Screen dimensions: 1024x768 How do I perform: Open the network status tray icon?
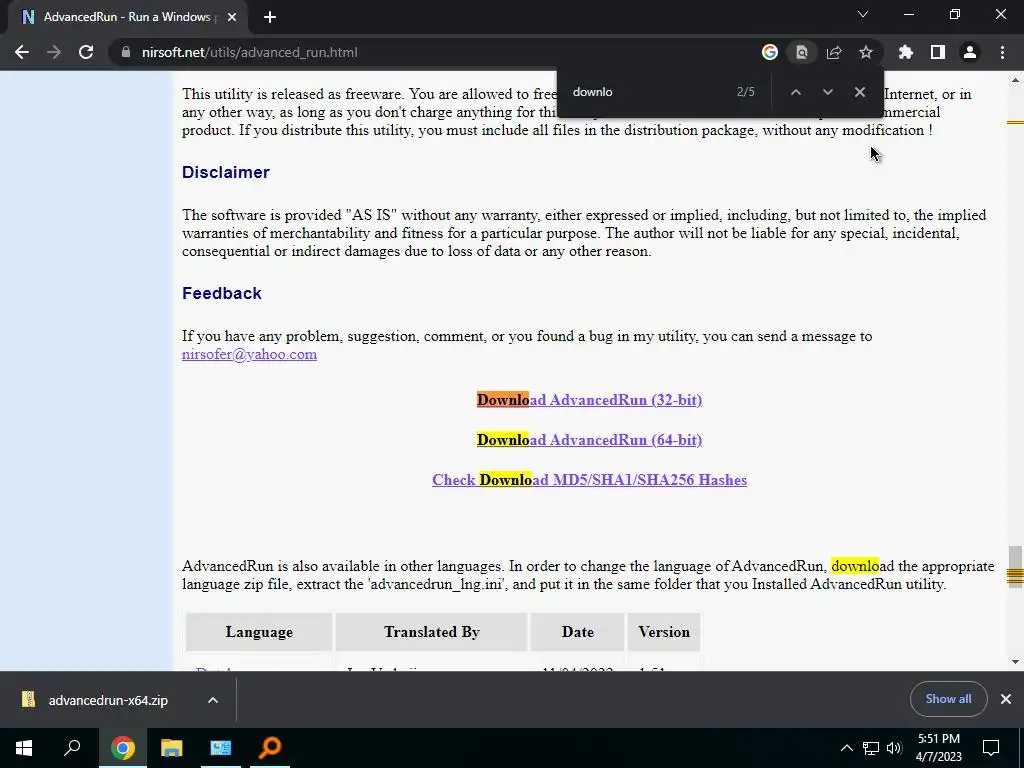(x=871, y=748)
